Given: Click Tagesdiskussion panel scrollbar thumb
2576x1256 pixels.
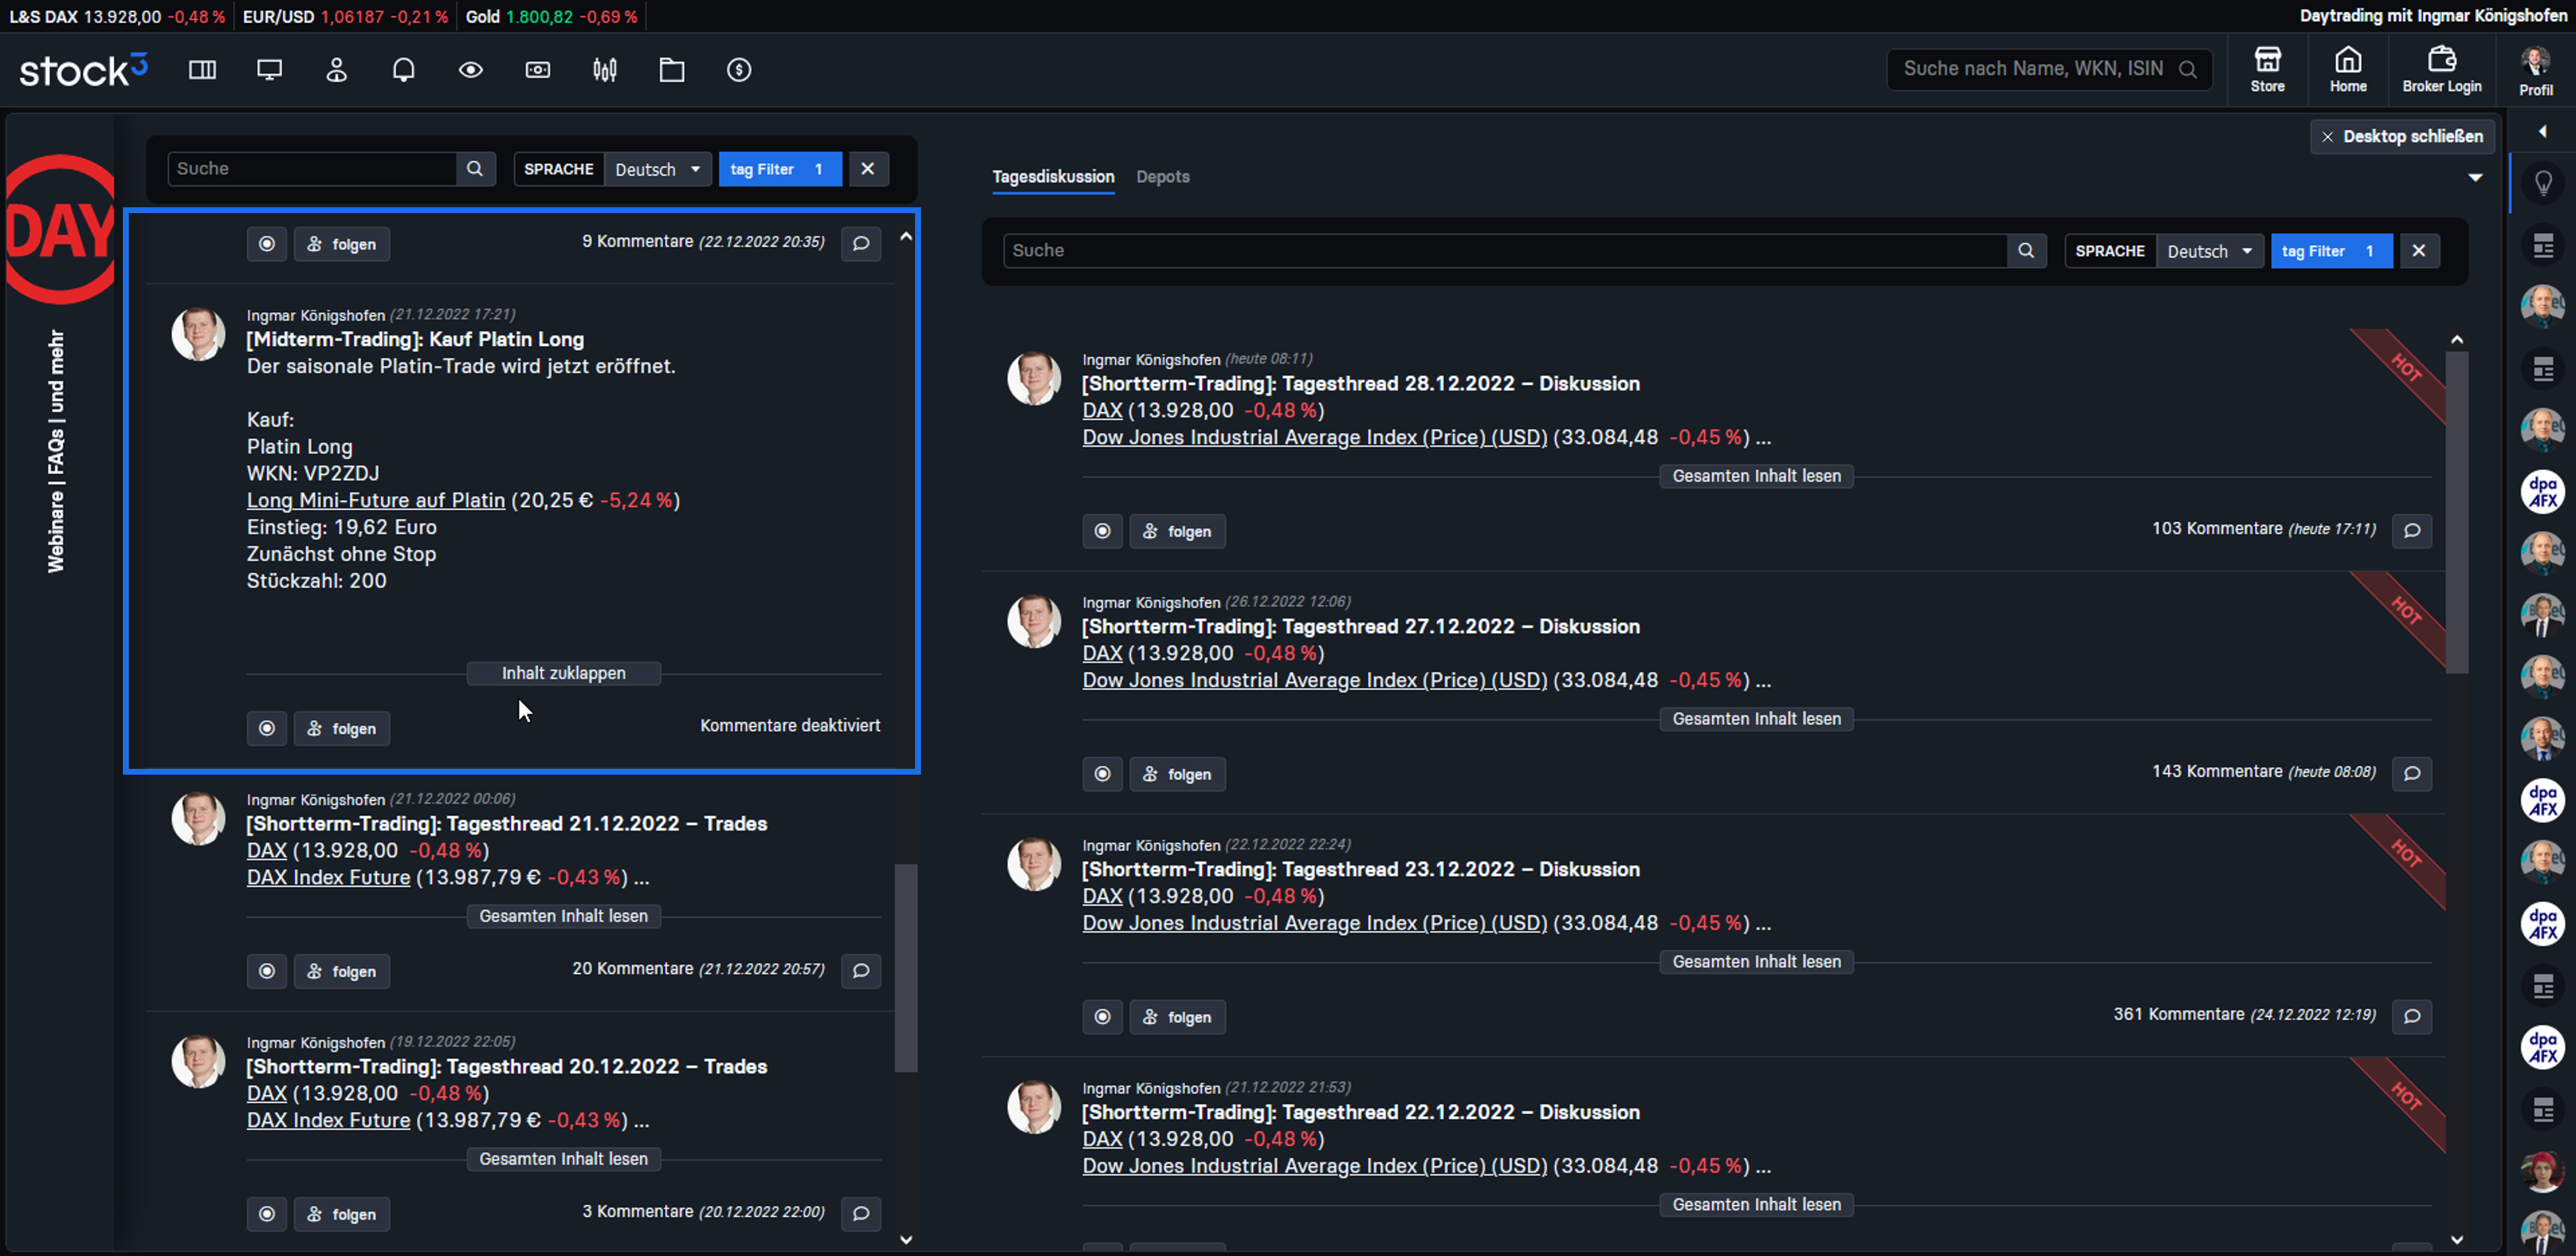Looking at the screenshot, I should click(2457, 512).
